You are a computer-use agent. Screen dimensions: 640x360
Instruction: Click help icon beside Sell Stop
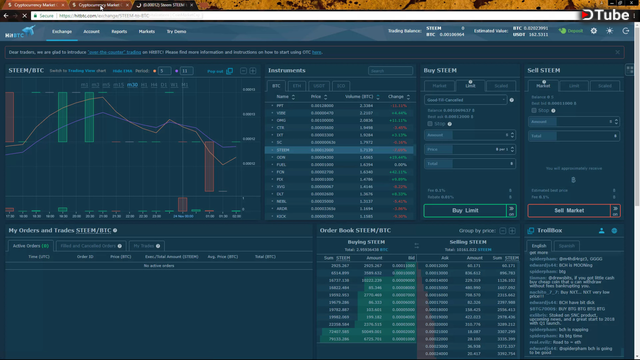[553, 110]
